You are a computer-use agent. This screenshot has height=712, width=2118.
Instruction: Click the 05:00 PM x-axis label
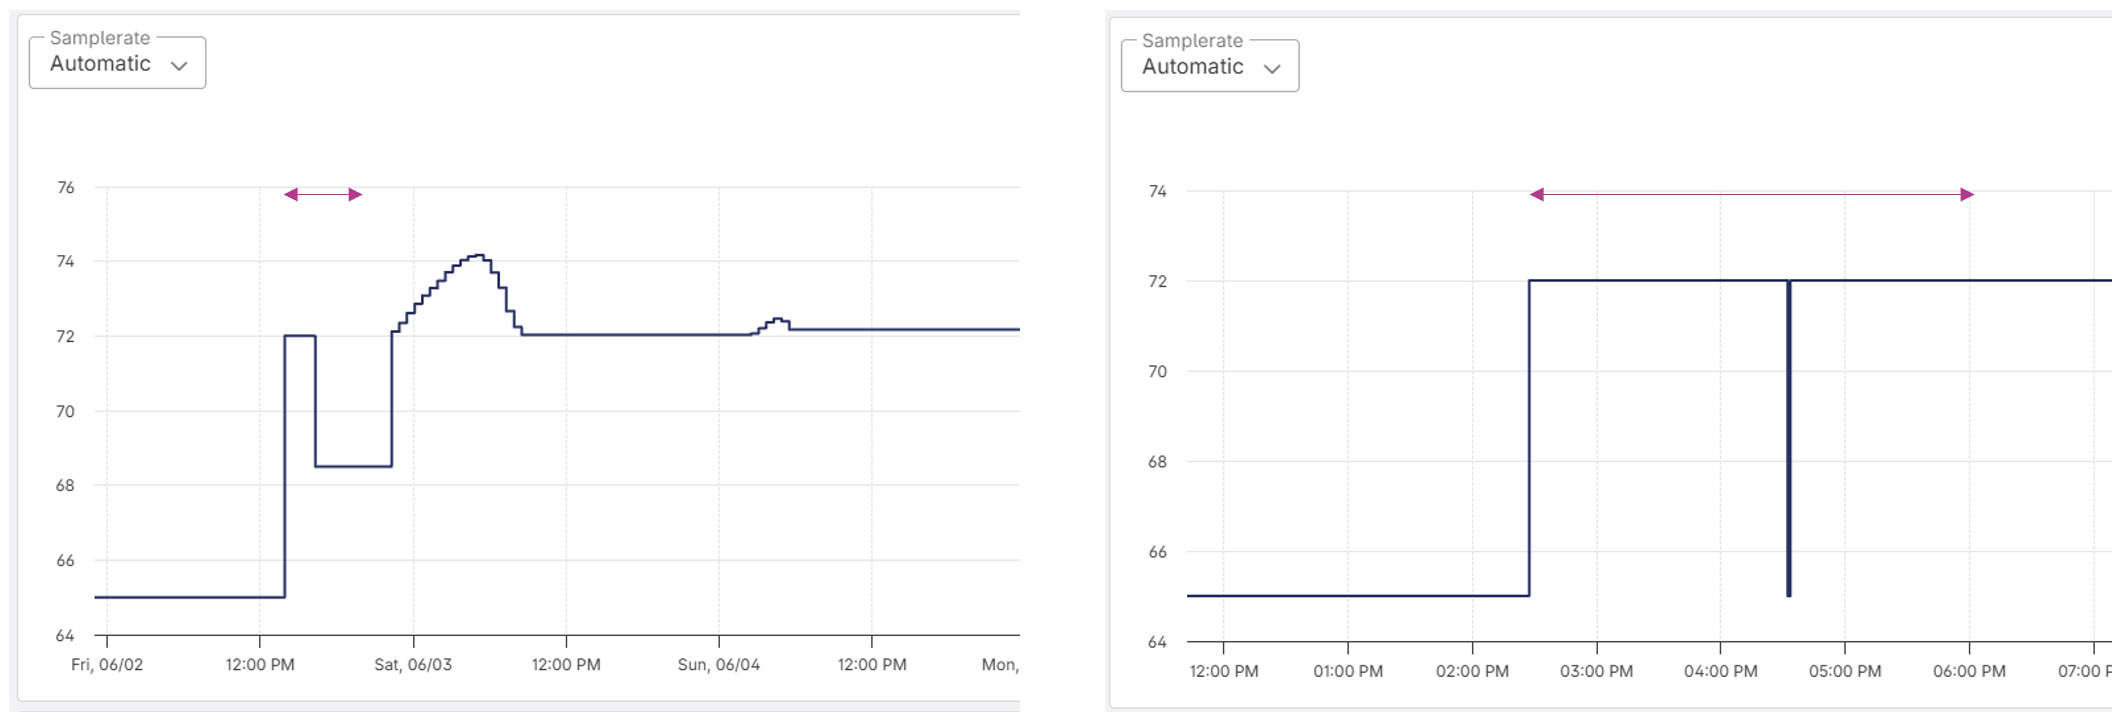[x=1844, y=671]
